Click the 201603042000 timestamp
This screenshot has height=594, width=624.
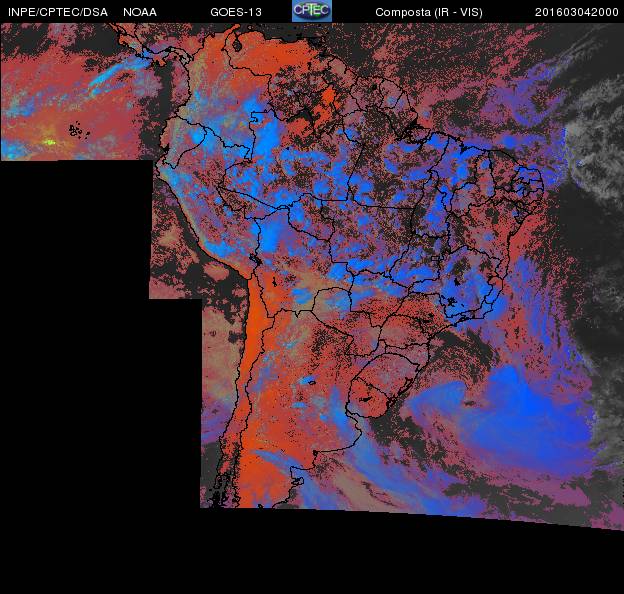[x=576, y=12]
